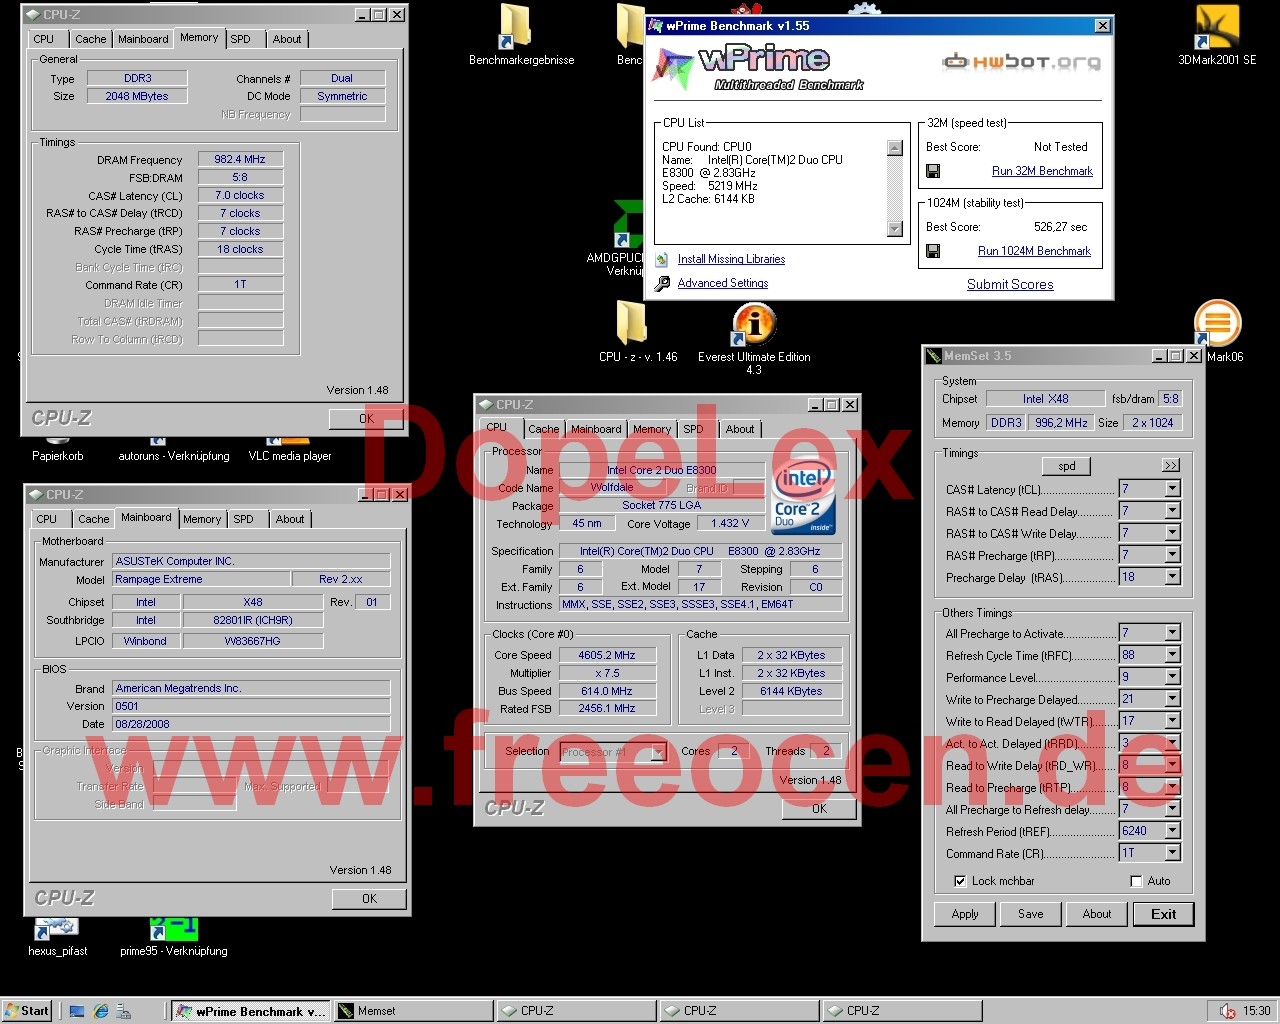The height and width of the screenshot is (1024, 1280).
Task: Switch to Memory tab in center CPU-Z window
Action: 652,429
